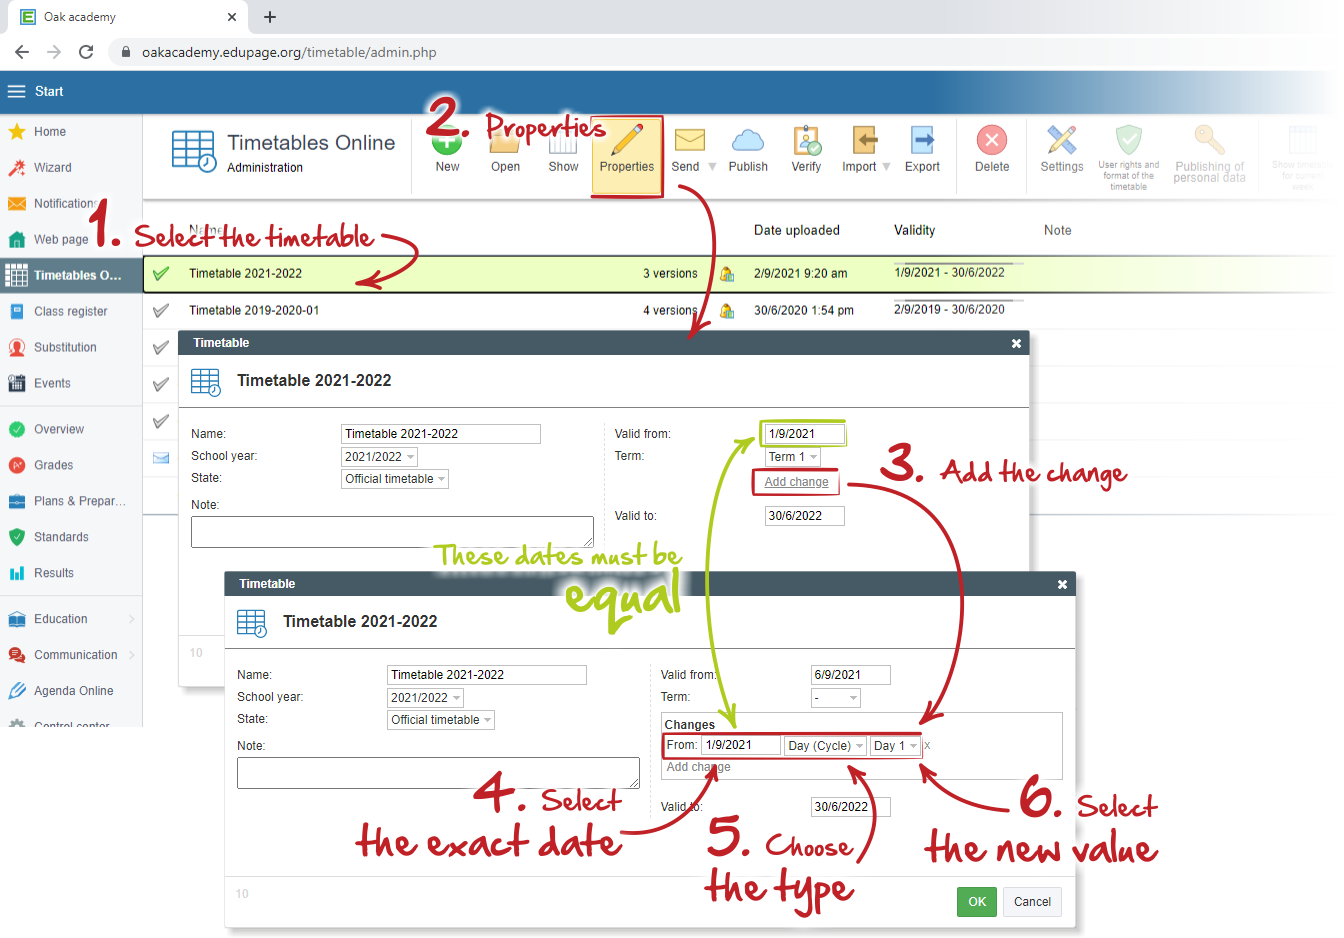Click the Name field in front dialog
Image resolution: width=1344 pixels, height=938 pixels.
point(487,675)
